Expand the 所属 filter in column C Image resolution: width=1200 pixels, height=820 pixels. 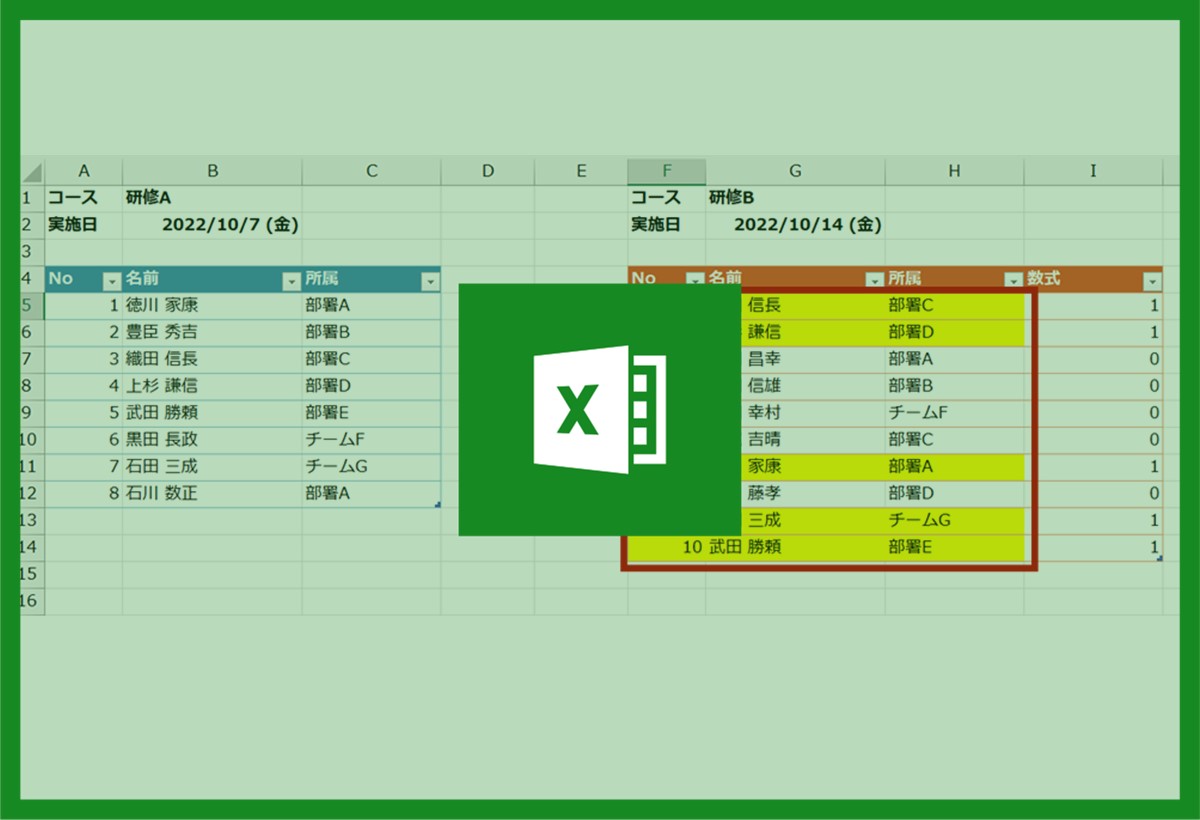tap(430, 282)
